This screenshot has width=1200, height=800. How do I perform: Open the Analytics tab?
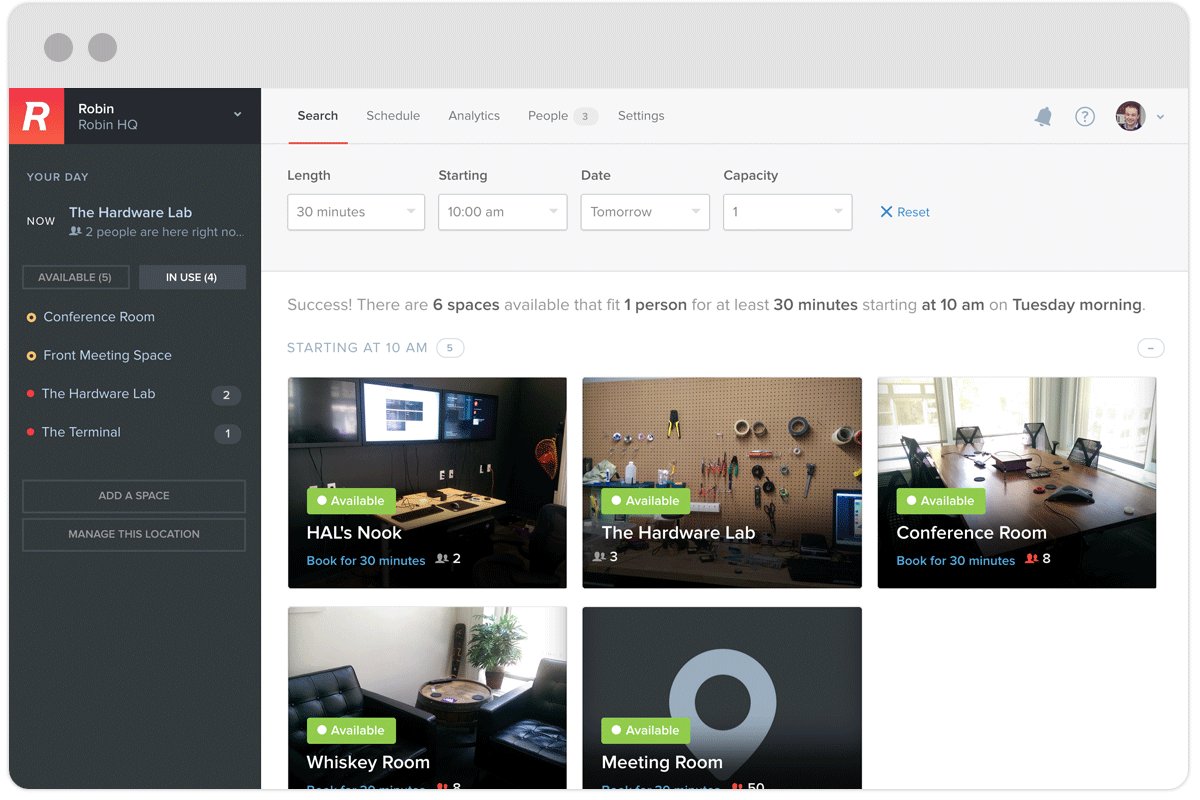click(x=474, y=116)
